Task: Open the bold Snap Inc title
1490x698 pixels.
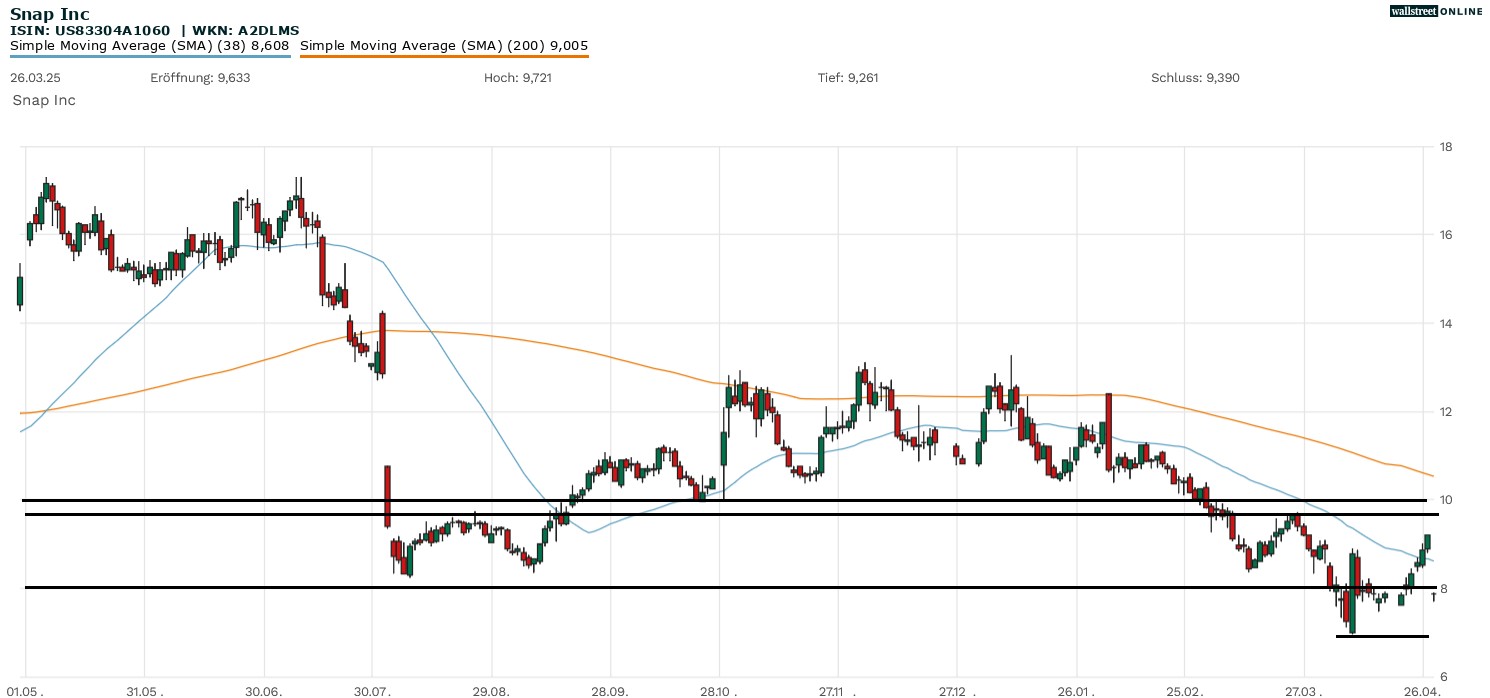Action: 49,14
